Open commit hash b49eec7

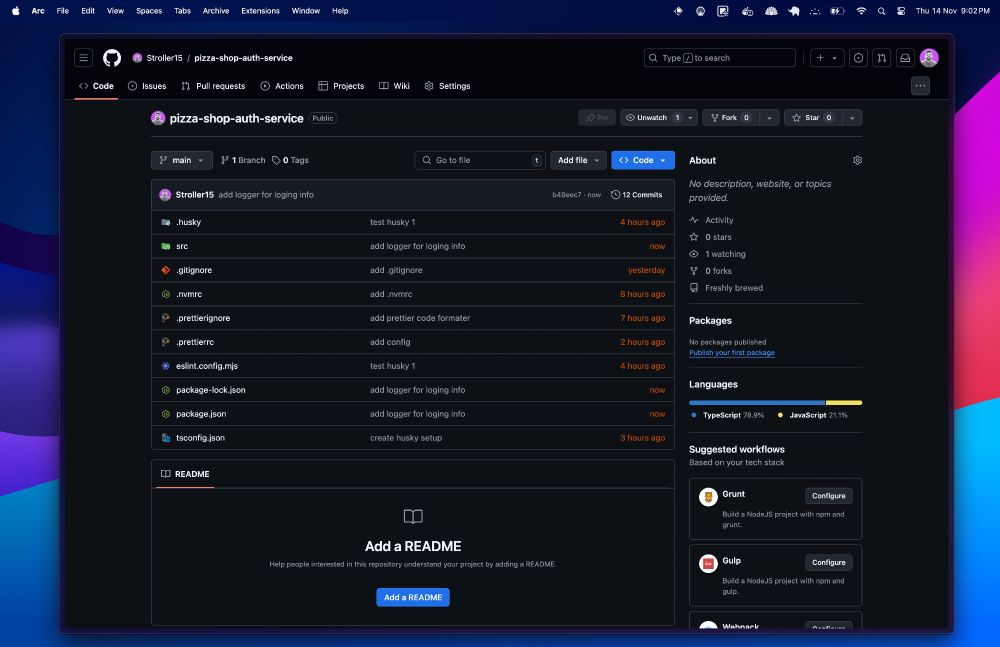[x=566, y=195]
